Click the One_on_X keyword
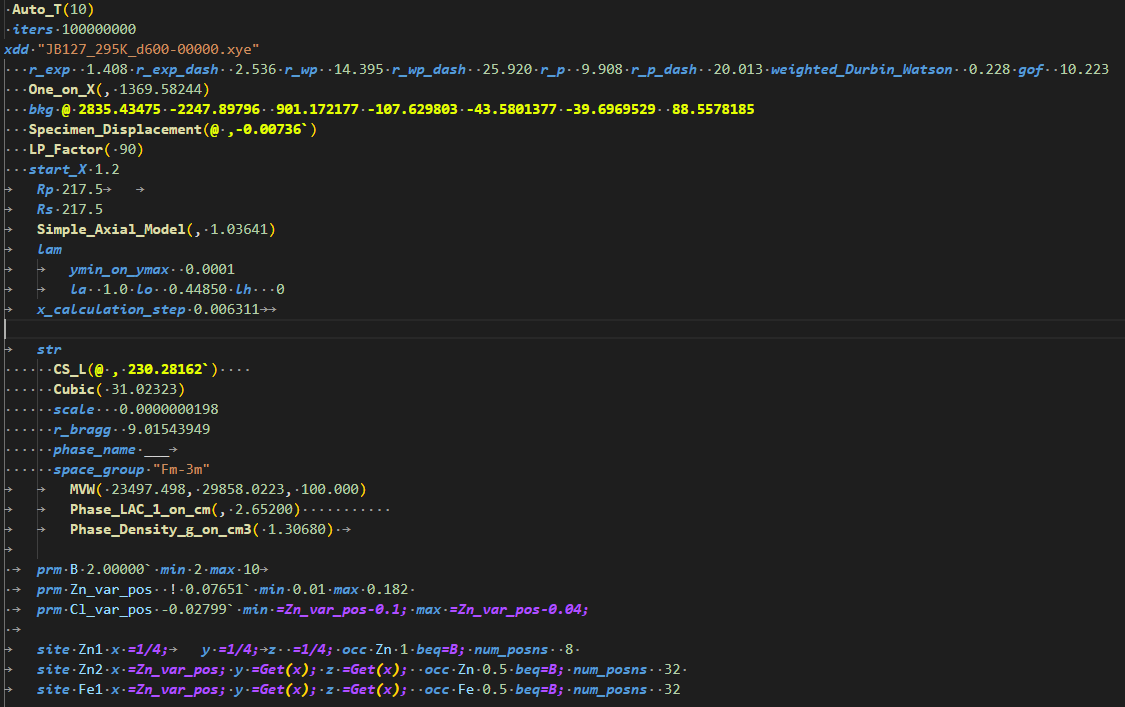The height and width of the screenshot is (707, 1125). point(66,90)
